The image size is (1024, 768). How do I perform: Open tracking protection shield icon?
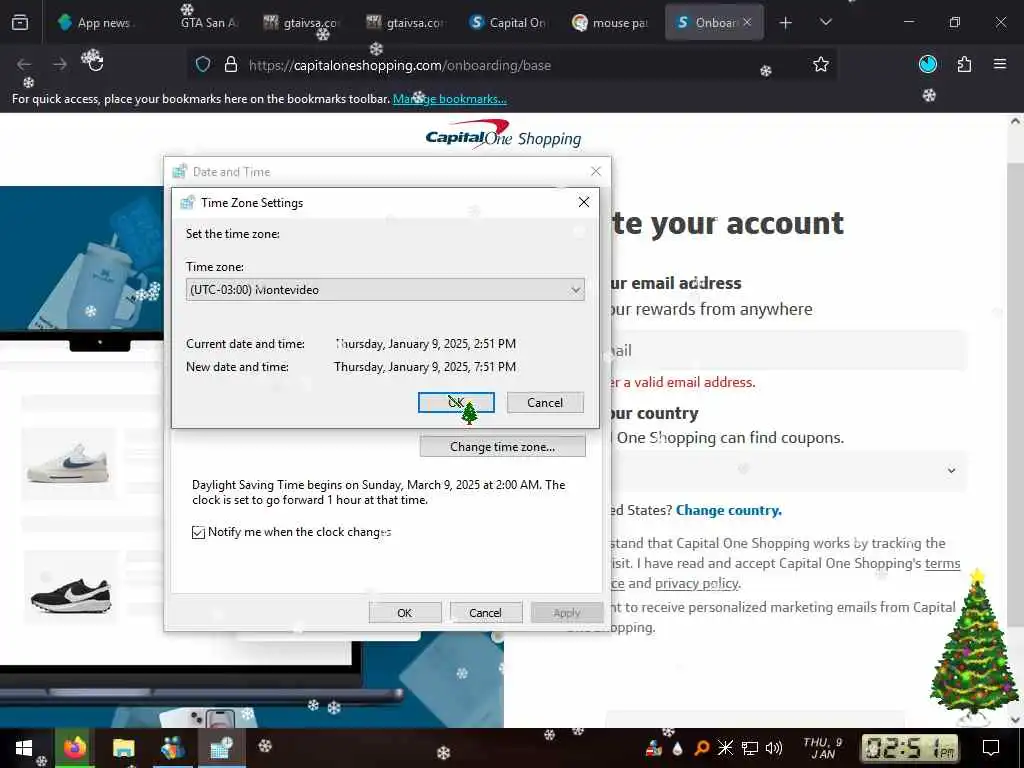(203, 65)
